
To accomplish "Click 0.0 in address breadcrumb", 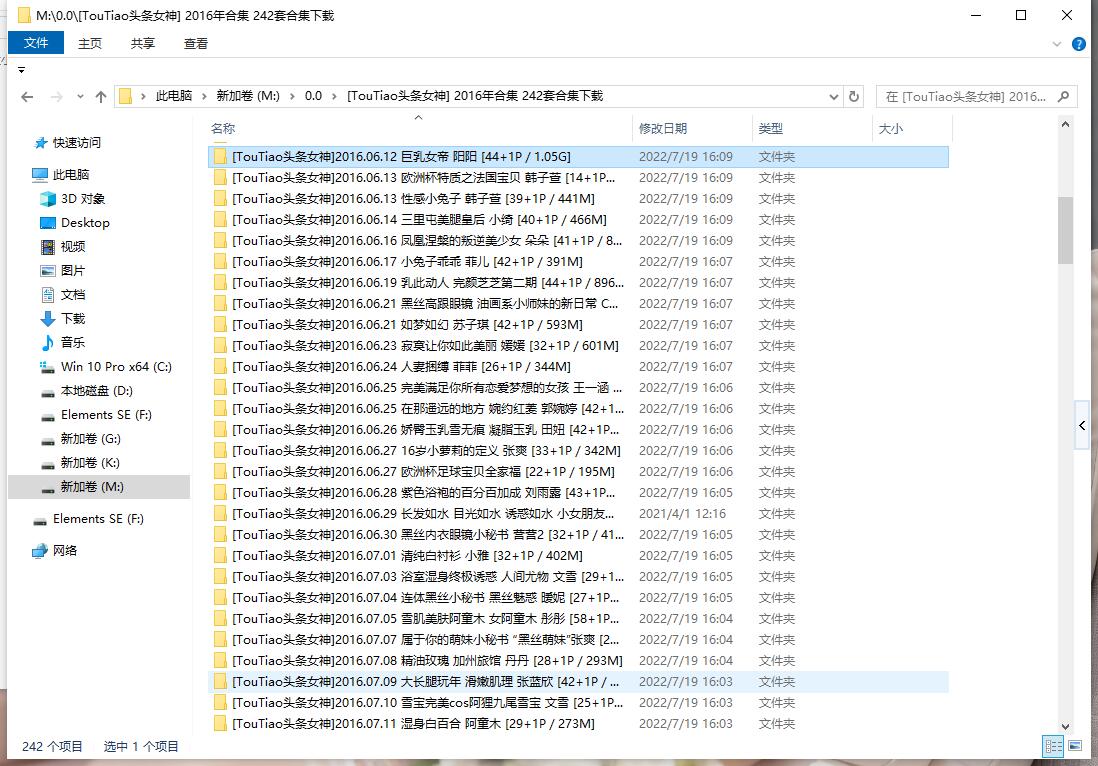I will pos(313,96).
